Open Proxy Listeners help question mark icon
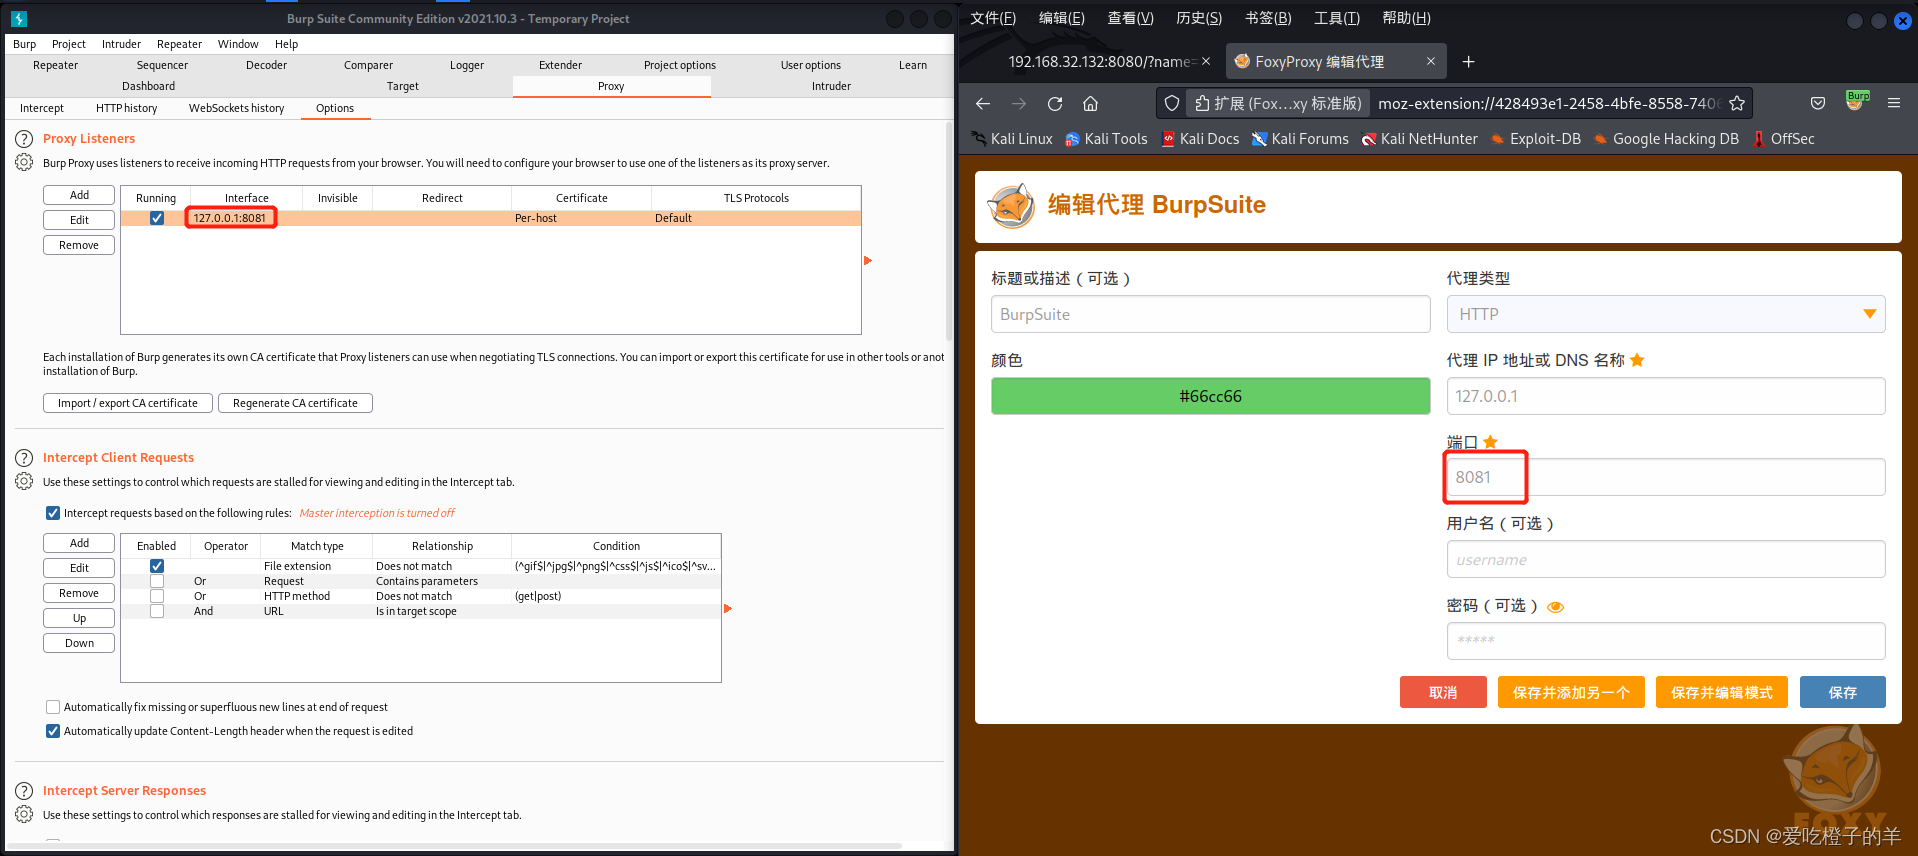 [x=24, y=139]
